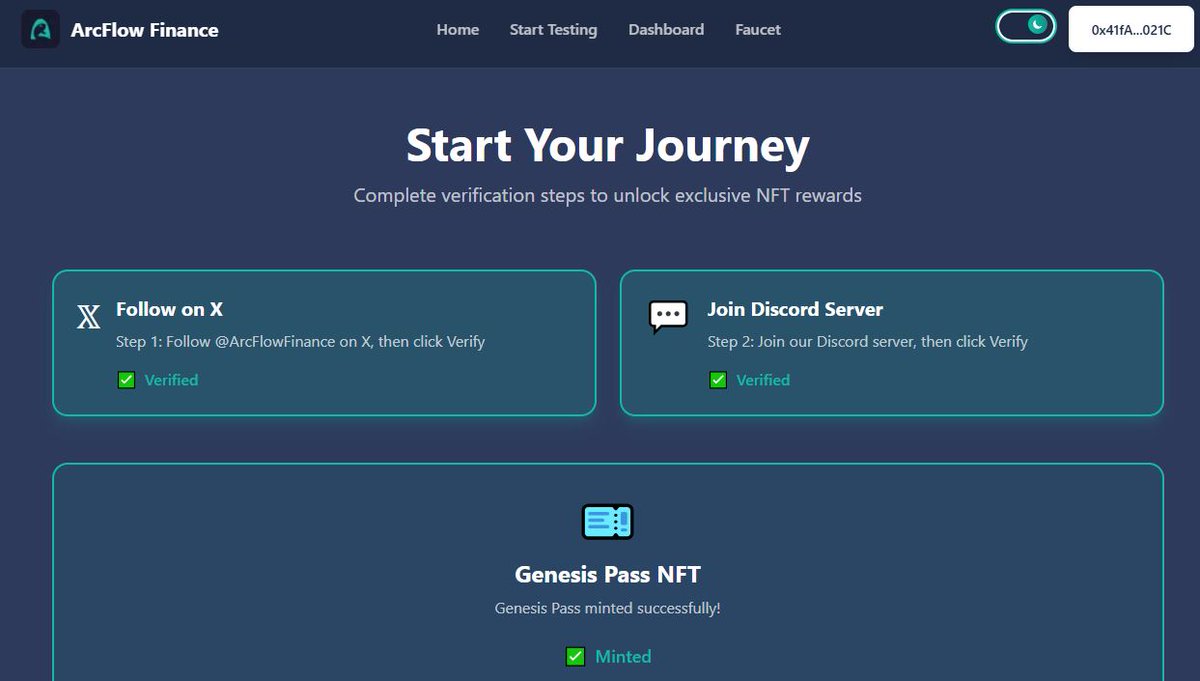Viewport: 1200px width, 681px height.
Task: Open the Start Testing page
Action: [x=553, y=29]
